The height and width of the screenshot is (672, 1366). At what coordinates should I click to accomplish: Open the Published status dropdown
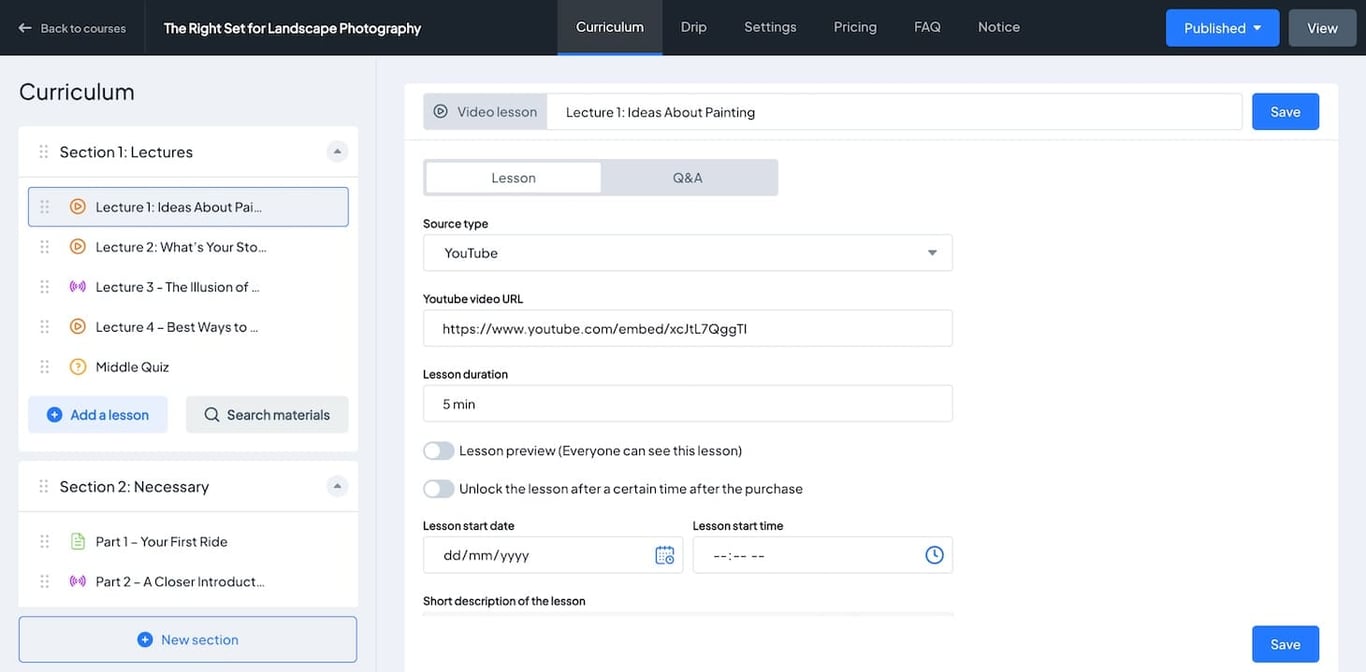point(1222,27)
